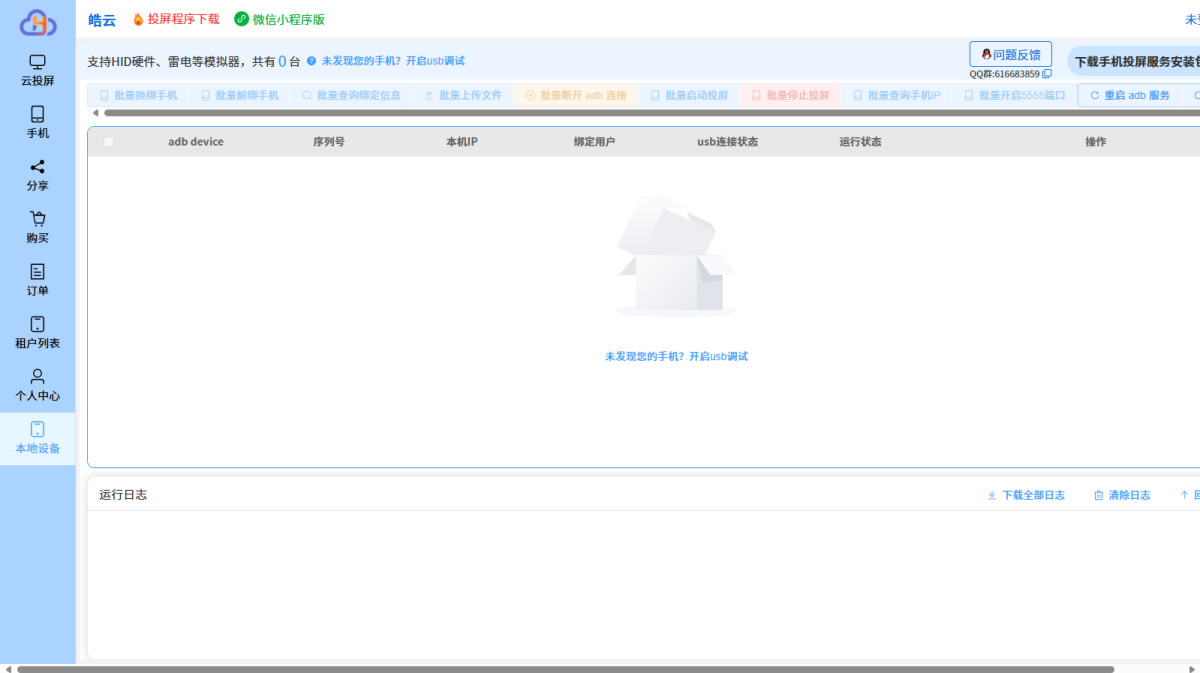Click the toolbar scrollbar left arrow
The image size is (1200, 673).
pos(95,113)
